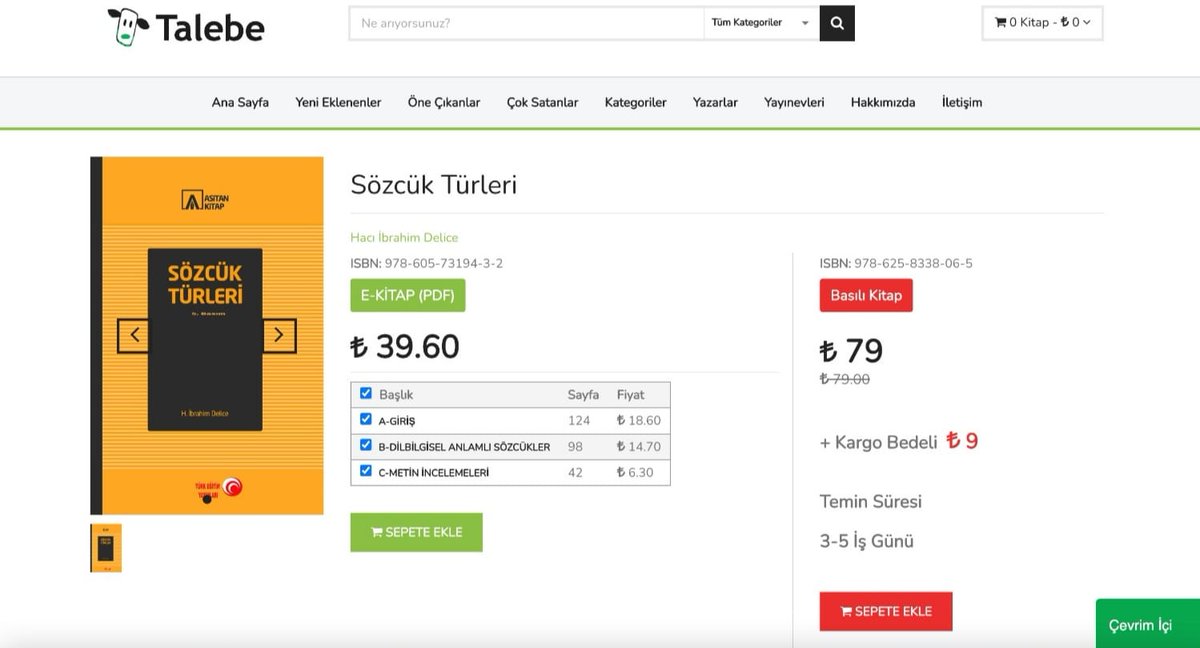Screen dimensions: 1200x648
Task: Click the cart icon in the header
Action: point(999,22)
